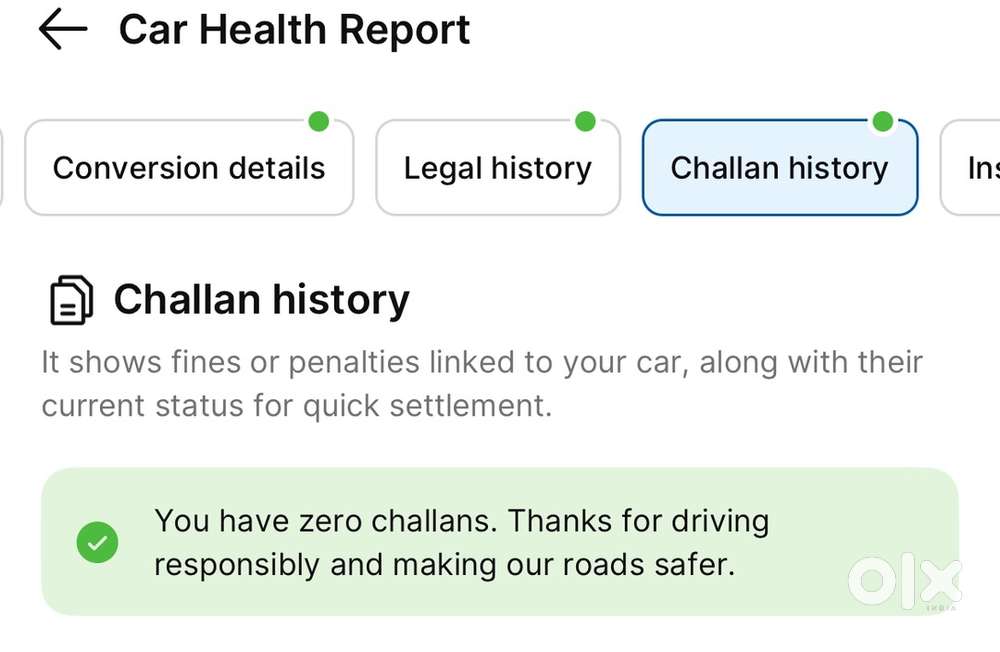Click green status dot on Challan history tab
The width and height of the screenshot is (1000, 652).
882,122
